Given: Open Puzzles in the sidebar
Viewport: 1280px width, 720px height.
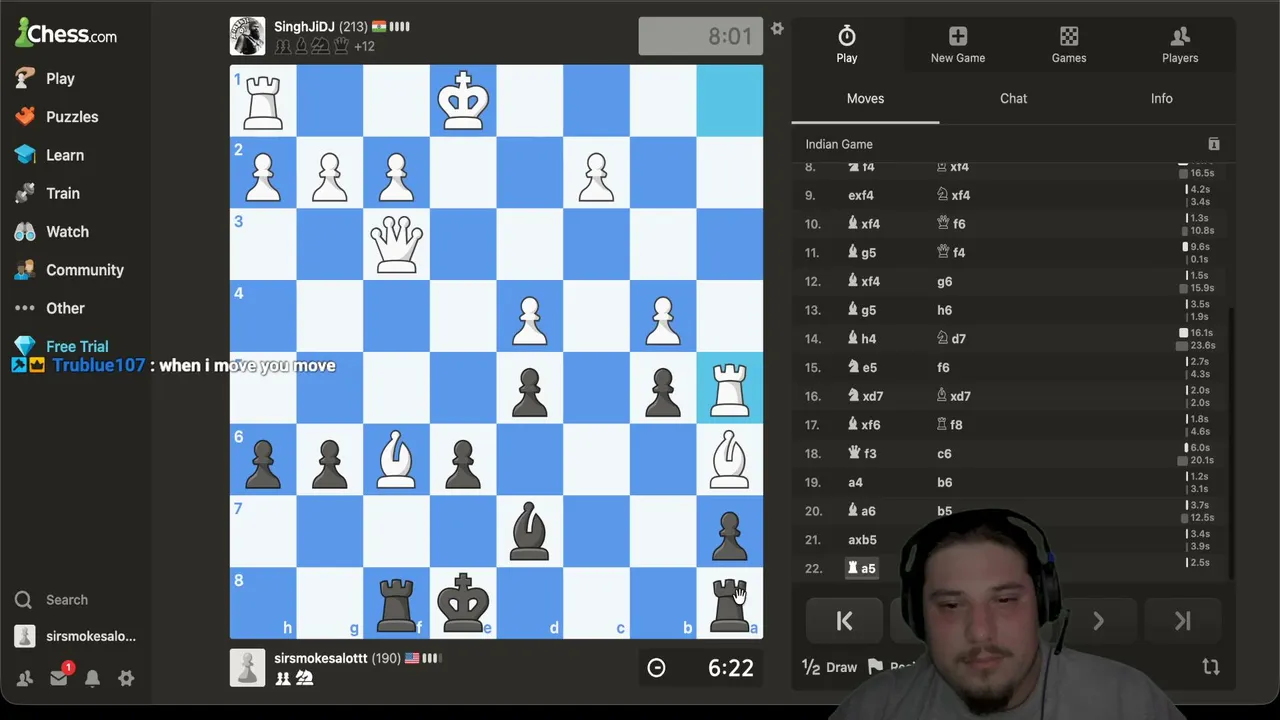Looking at the screenshot, I should click(72, 116).
